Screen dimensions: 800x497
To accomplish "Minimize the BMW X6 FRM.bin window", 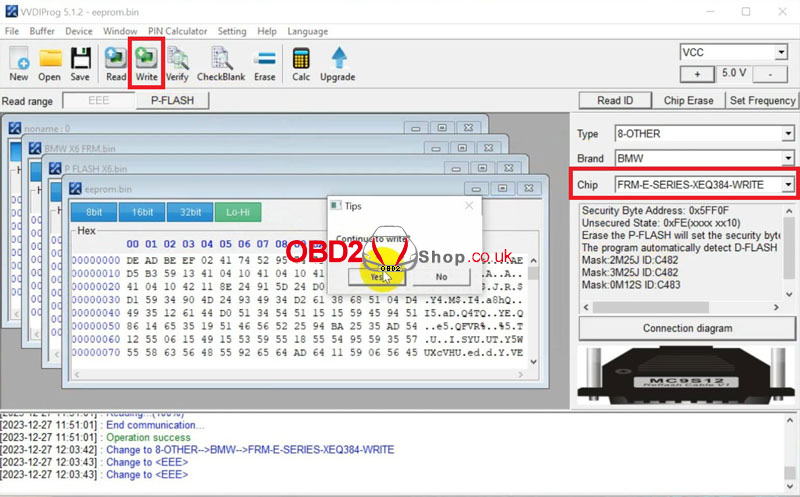I will tap(436, 148).
